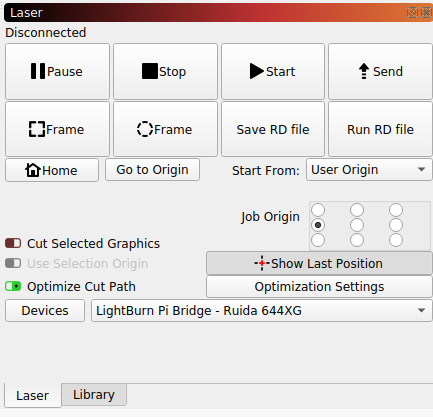
Task: Click the Go to Origin button
Action: [x=152, y=170]
